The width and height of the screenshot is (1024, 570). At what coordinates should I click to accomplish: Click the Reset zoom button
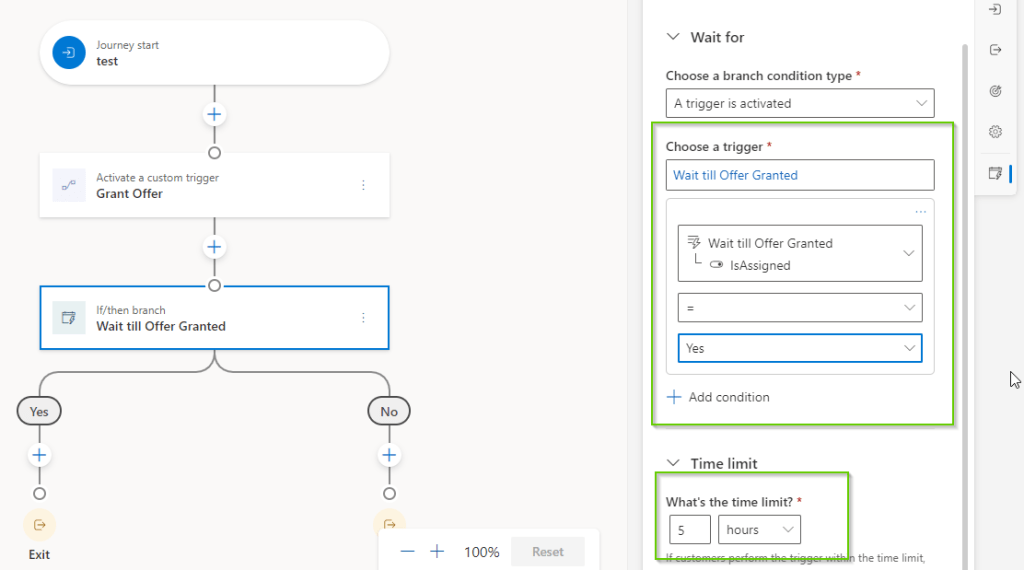547,552
